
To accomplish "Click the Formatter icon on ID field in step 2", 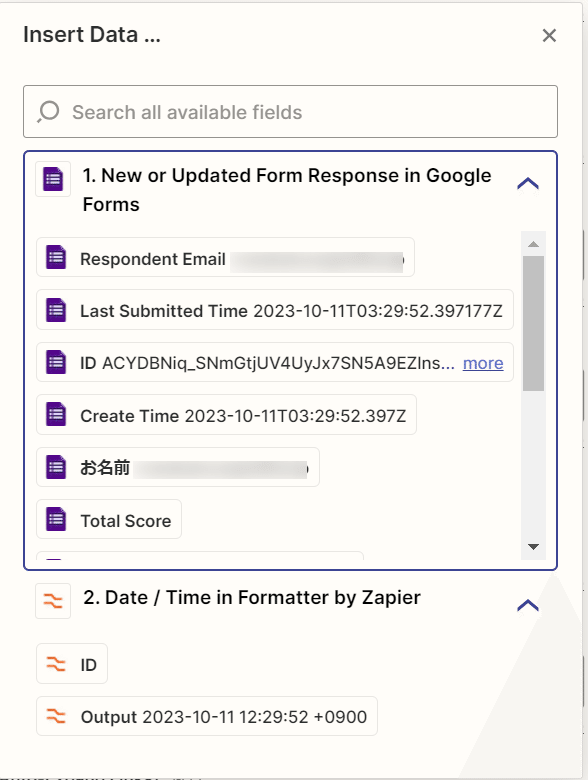I will pyautogui.click(x=56, y=664).
